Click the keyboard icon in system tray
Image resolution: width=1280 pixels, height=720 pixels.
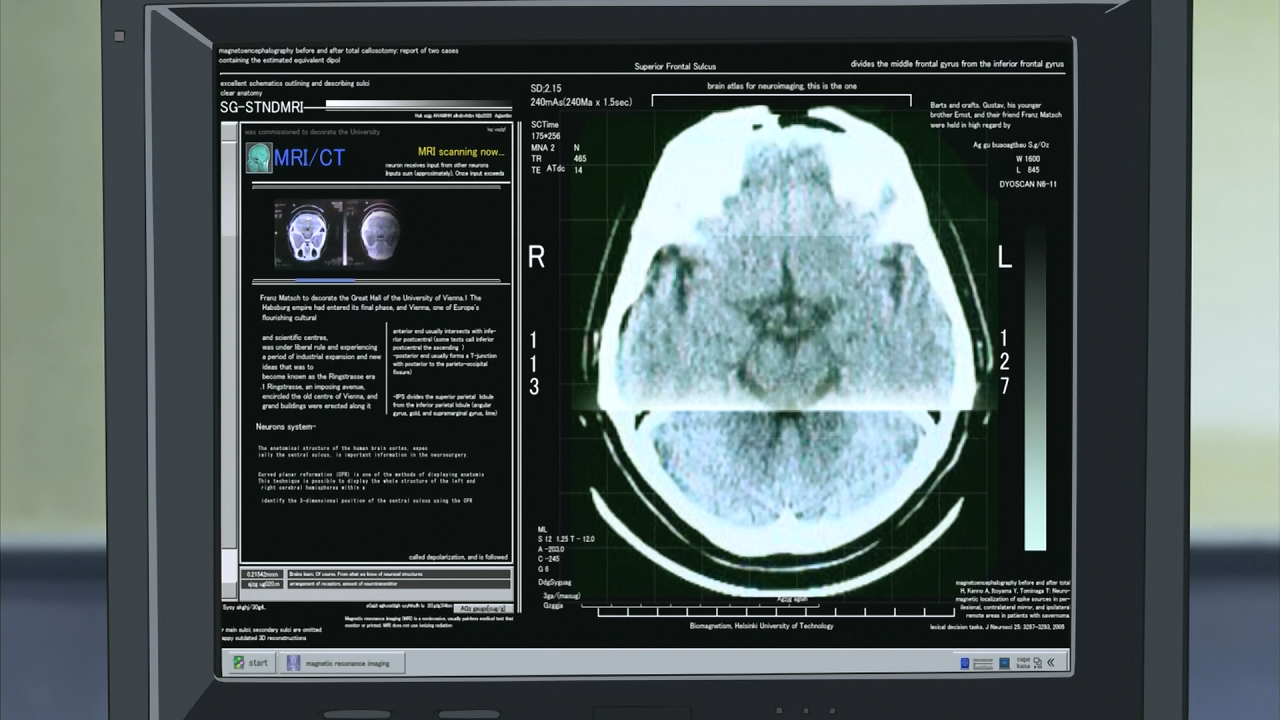[x=984, y=662]
